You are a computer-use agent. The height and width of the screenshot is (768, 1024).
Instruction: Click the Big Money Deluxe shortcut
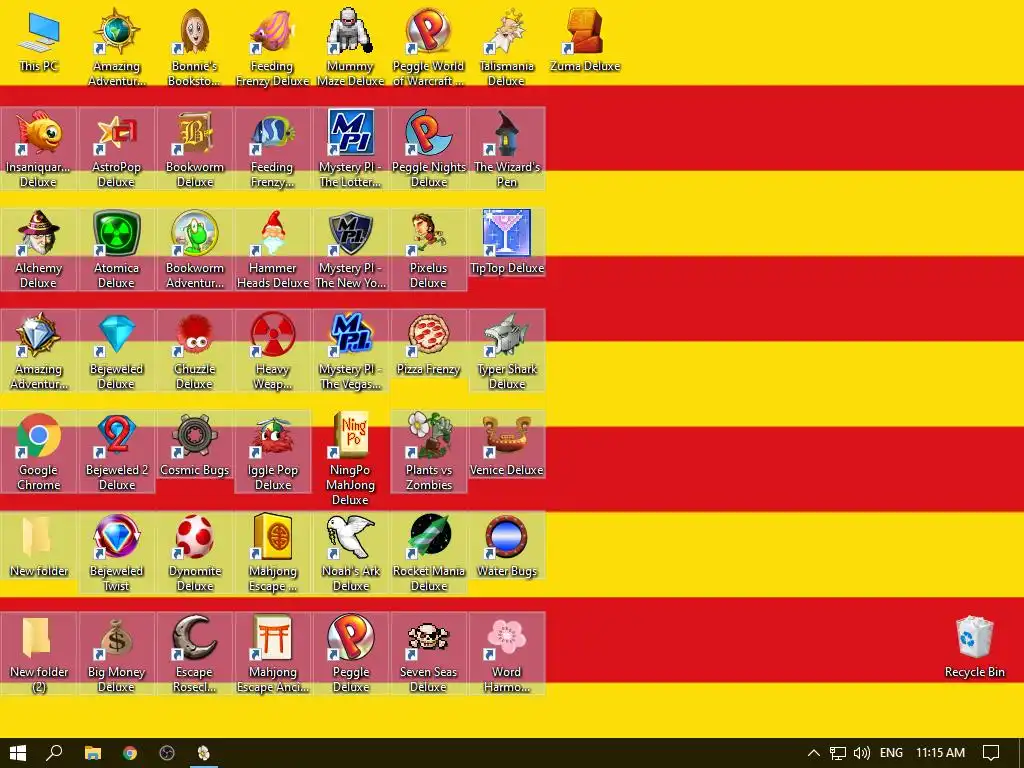[116, 654]
